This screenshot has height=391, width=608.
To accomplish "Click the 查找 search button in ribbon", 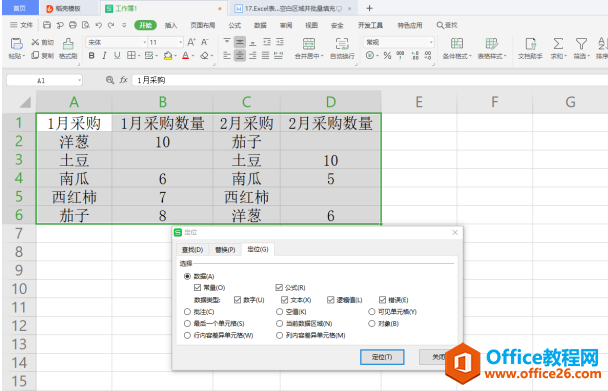I will coord(447,25).
